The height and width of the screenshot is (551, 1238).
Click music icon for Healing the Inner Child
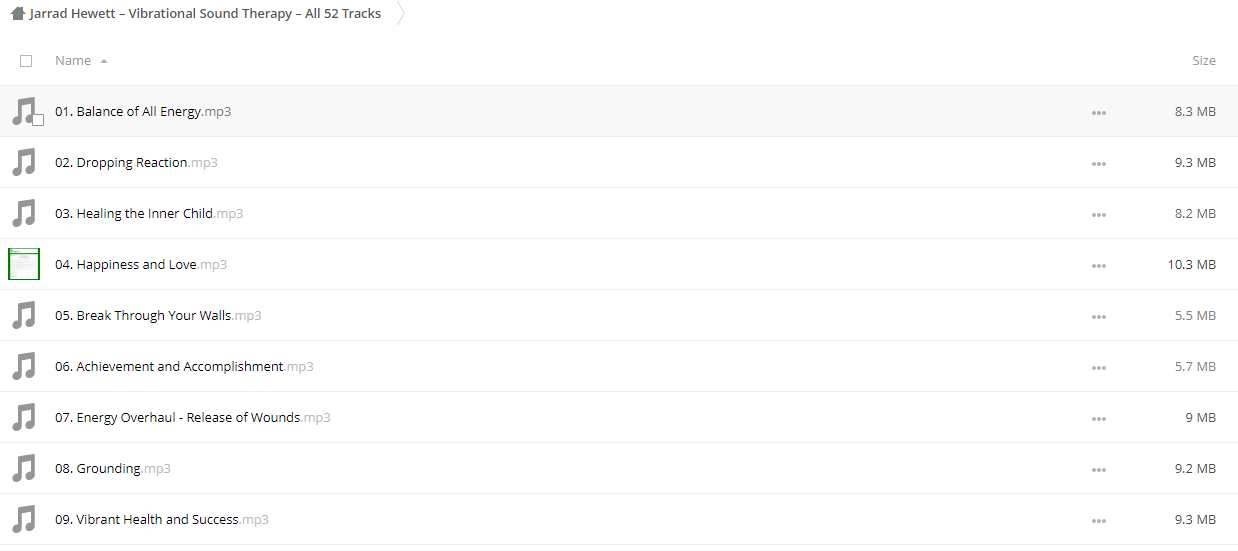tap(24, 213)
